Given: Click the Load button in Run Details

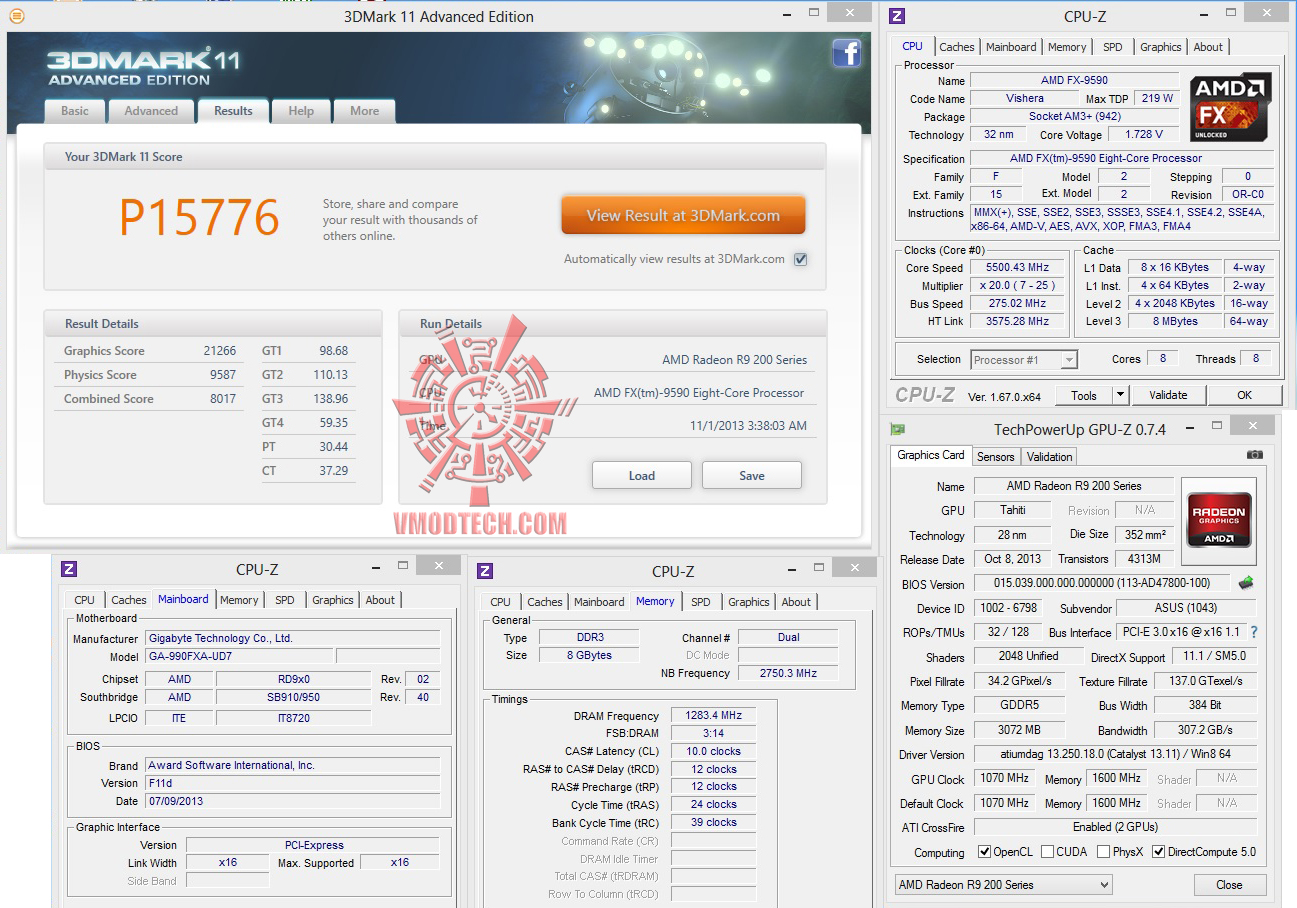Looking at the screenshot, I should coord(642,476).
